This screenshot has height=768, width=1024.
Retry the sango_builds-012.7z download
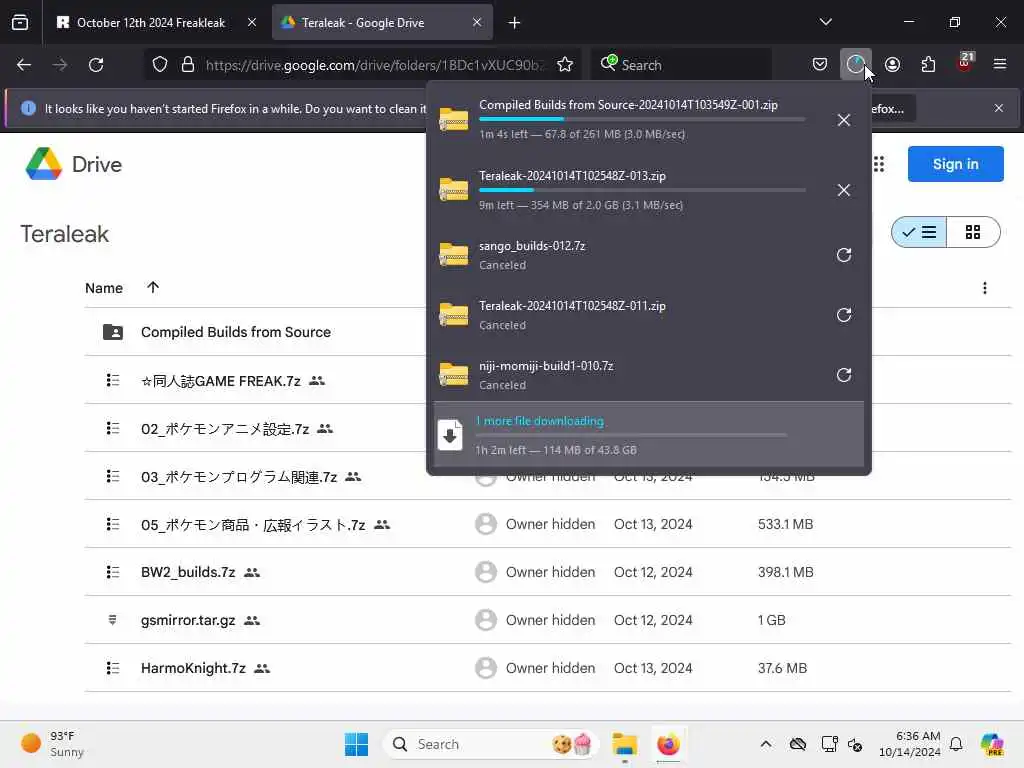[843, 255]
